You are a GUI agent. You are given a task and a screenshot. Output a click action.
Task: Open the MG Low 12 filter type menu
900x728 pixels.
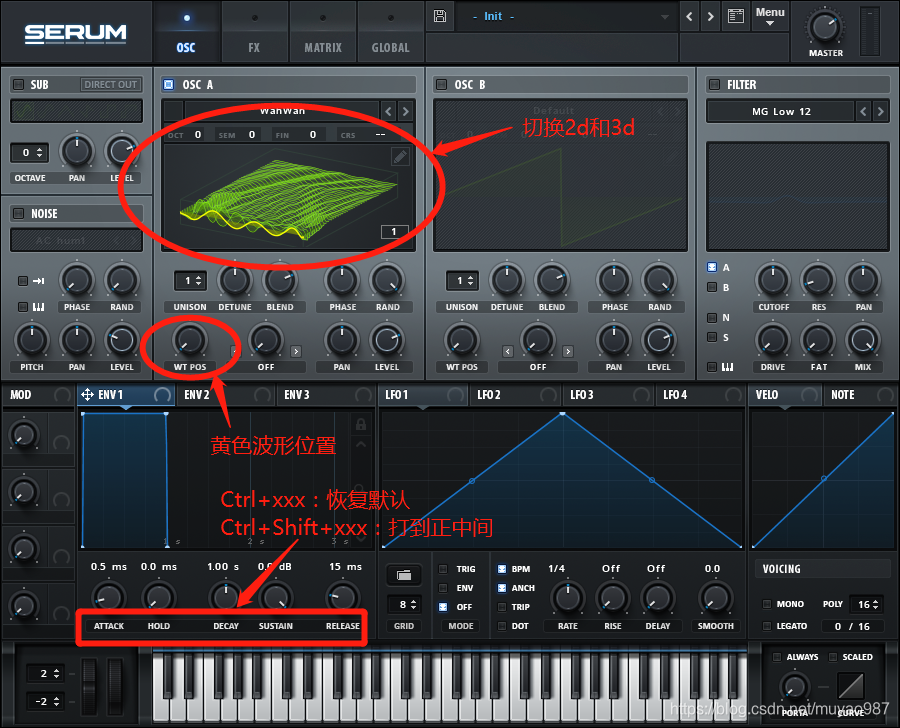click(x=781, y=111)
